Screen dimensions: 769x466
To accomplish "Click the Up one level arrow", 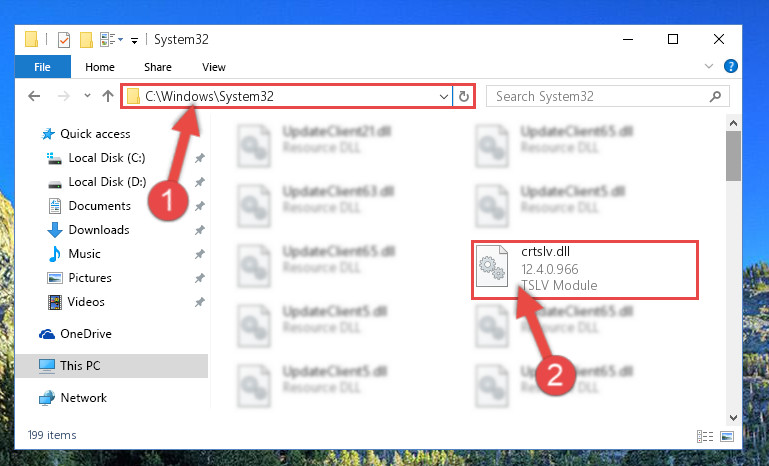I will pyautogui.click(x=108, y=96).
